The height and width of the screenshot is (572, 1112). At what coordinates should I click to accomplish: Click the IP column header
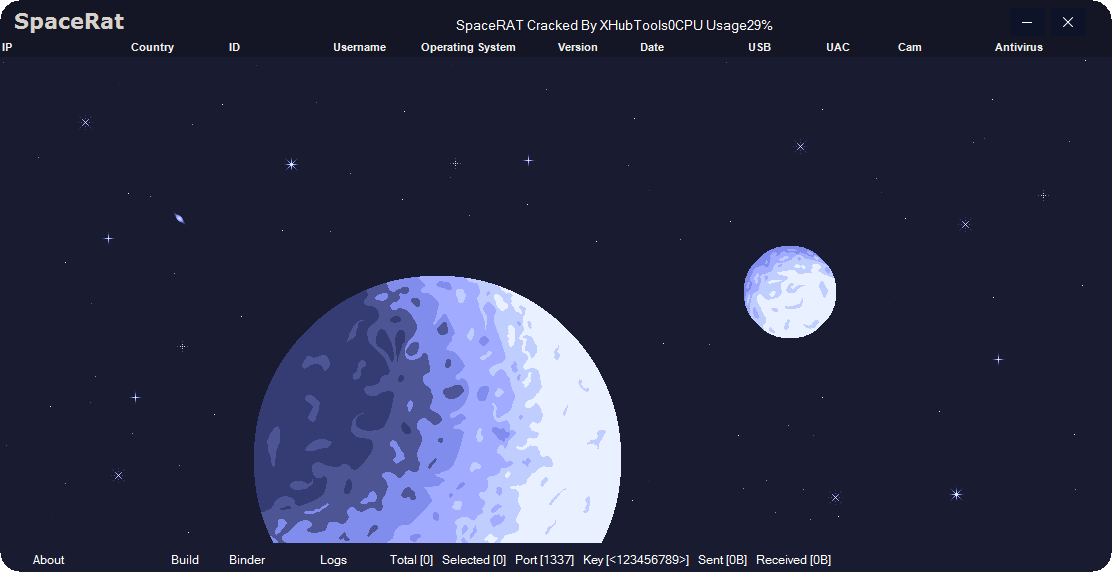pyautogui.click(x=7, y=47)
